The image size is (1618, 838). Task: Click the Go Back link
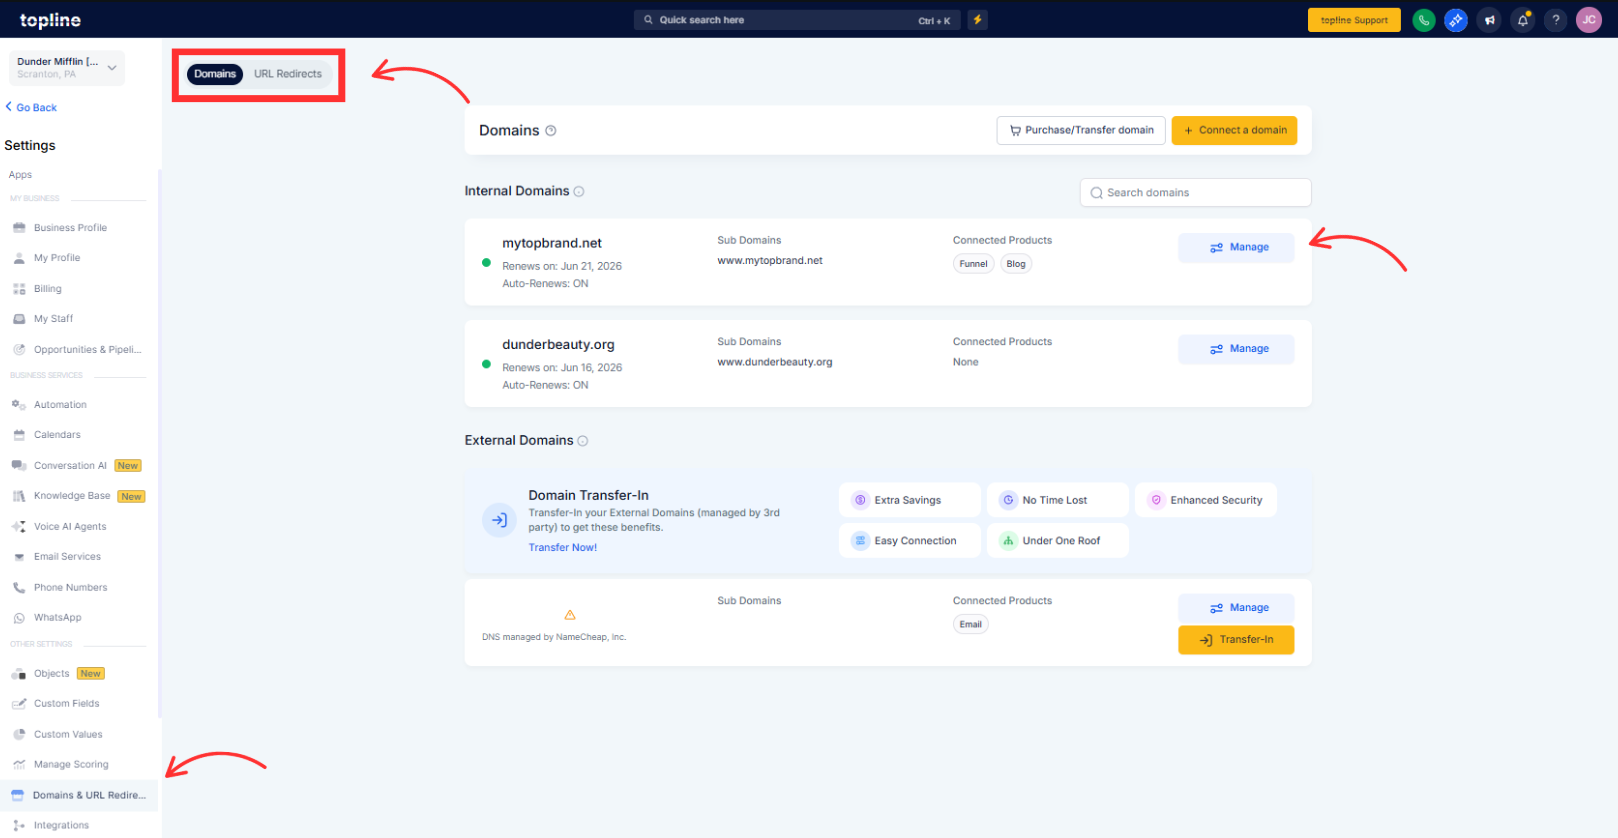31,108
